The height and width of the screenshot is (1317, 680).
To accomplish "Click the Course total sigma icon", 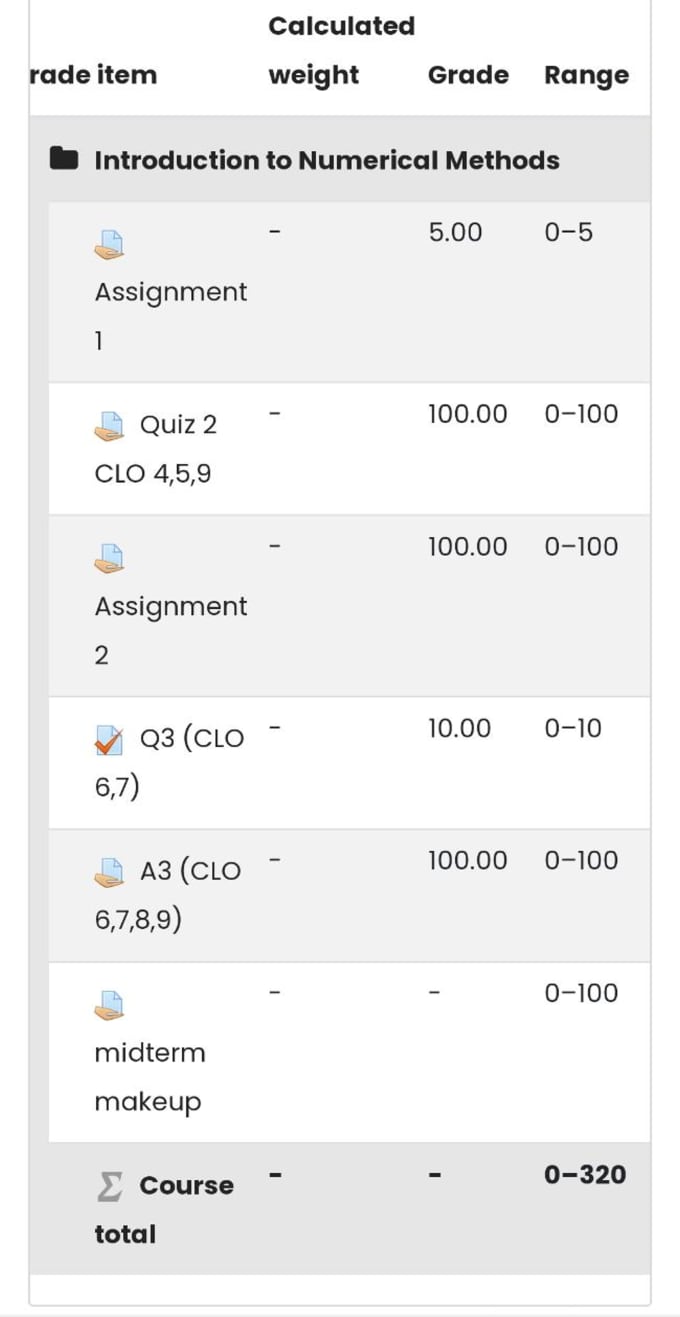I will pos(109,1186).
